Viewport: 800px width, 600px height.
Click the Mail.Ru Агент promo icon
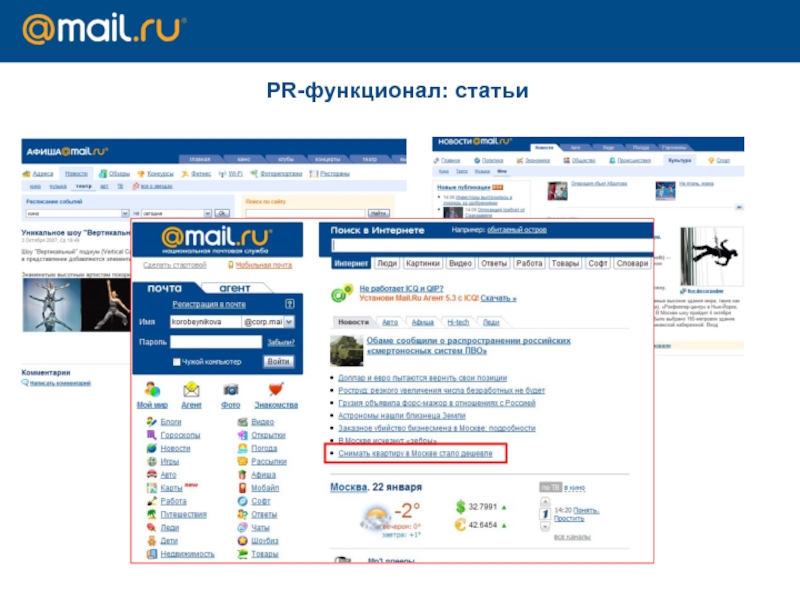342,293
